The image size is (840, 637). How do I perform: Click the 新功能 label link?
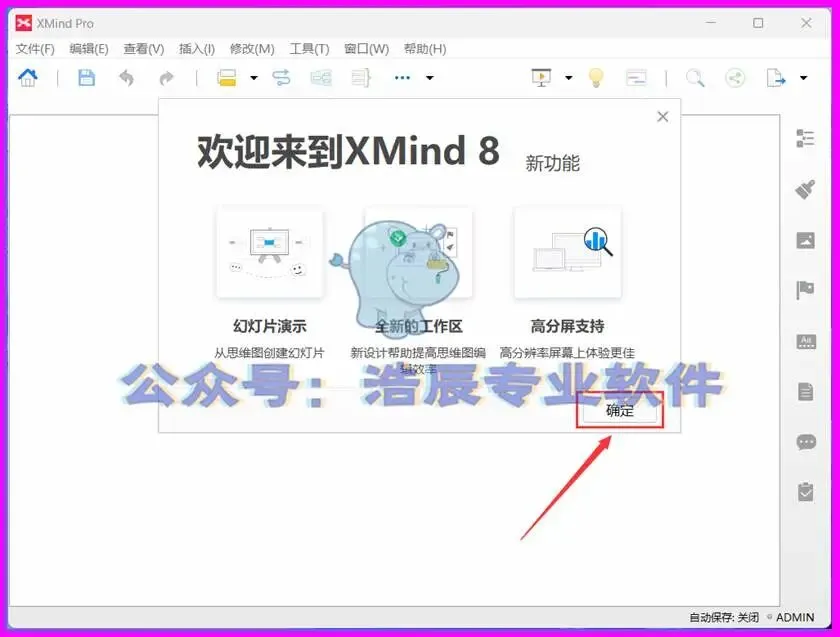tap(552, 163)
